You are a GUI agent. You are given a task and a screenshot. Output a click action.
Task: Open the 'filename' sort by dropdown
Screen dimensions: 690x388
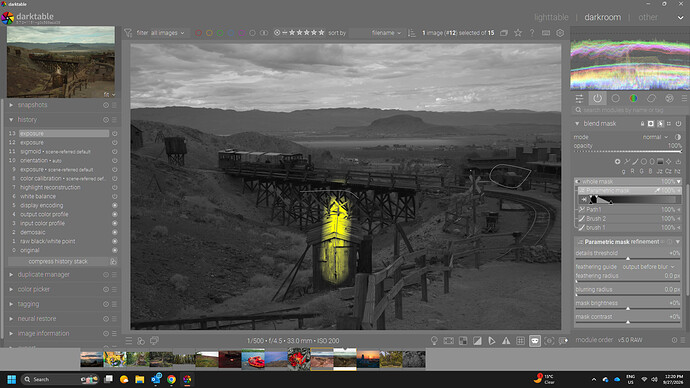[386, 33]
